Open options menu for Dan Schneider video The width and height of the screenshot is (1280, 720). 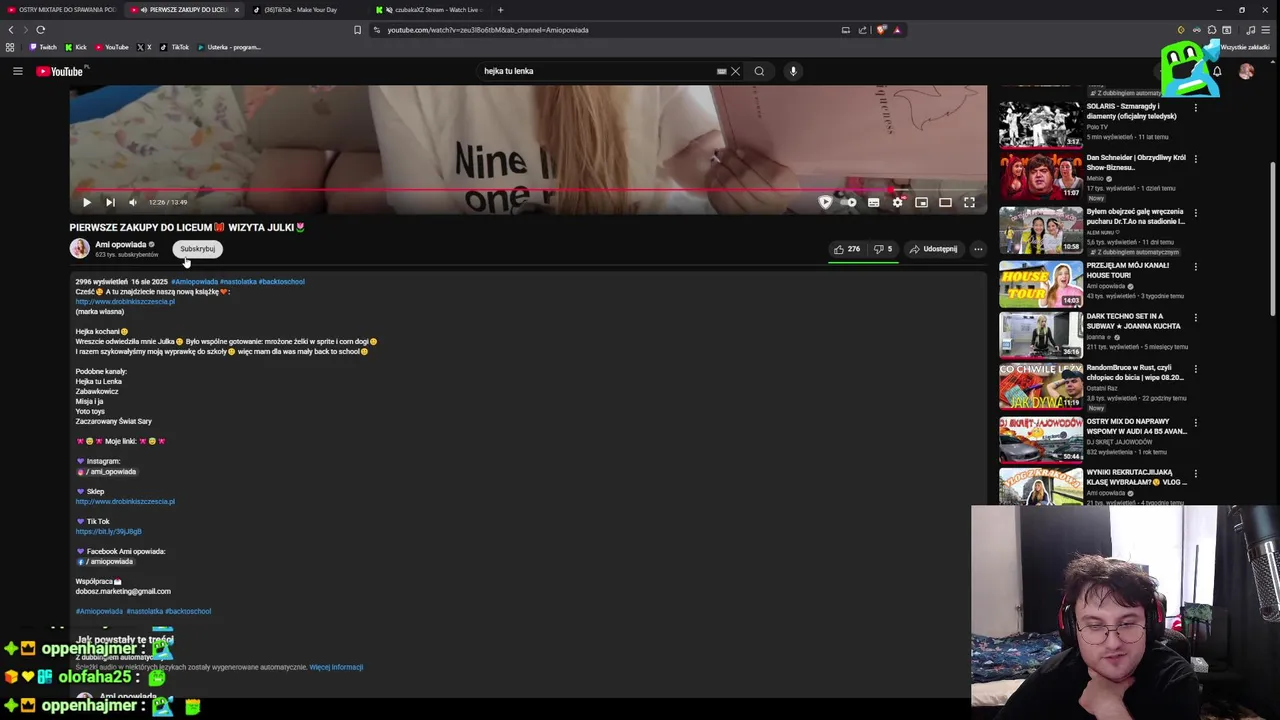tap(1196, 158)
